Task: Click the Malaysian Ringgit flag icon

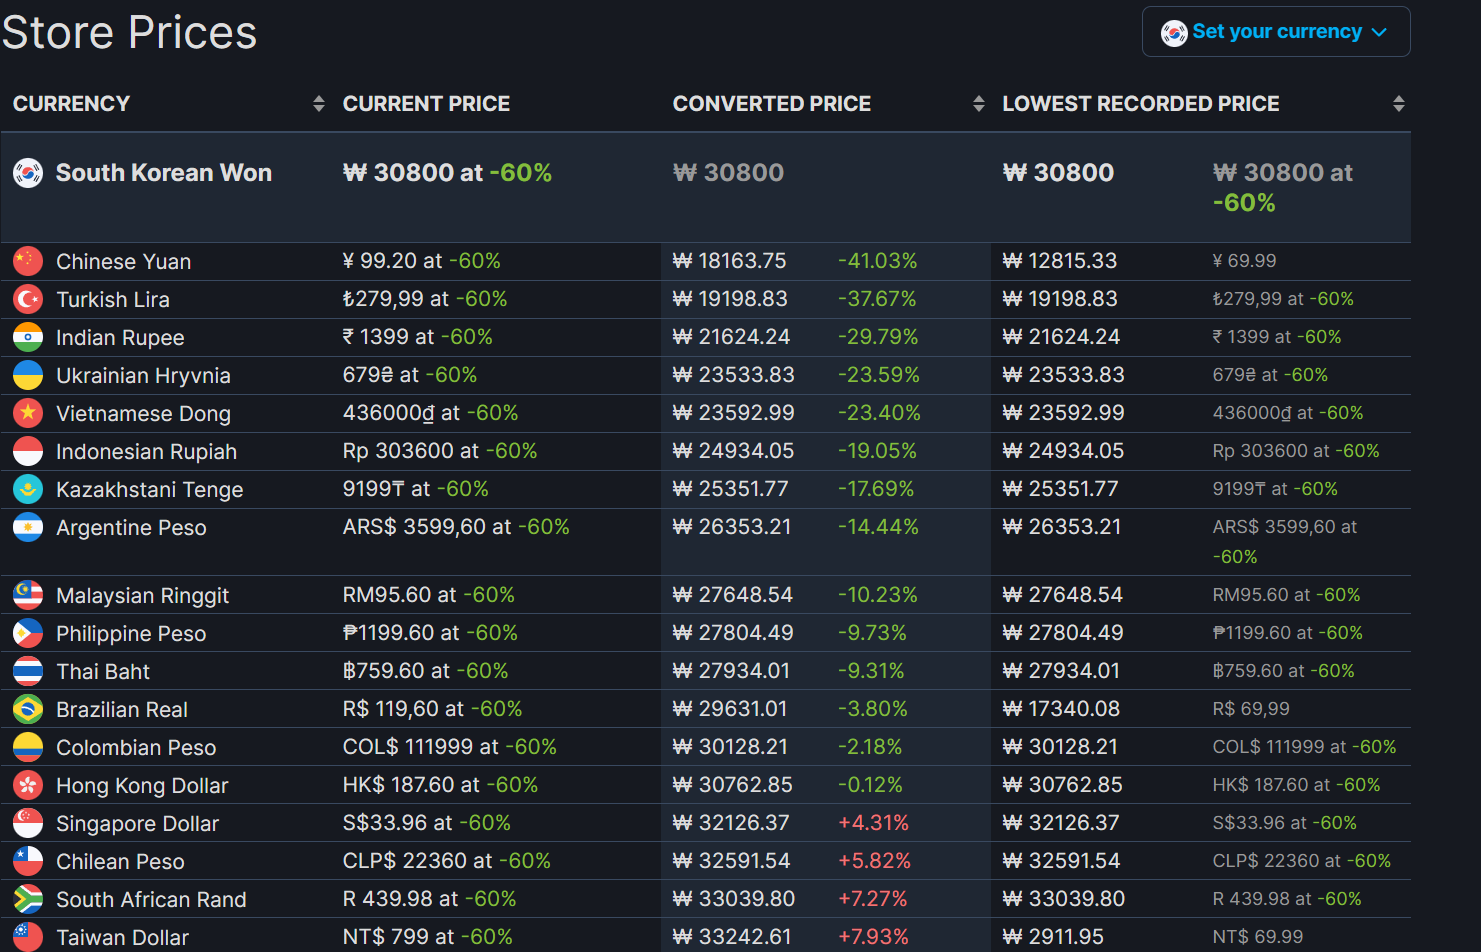Action: point(28,595)
